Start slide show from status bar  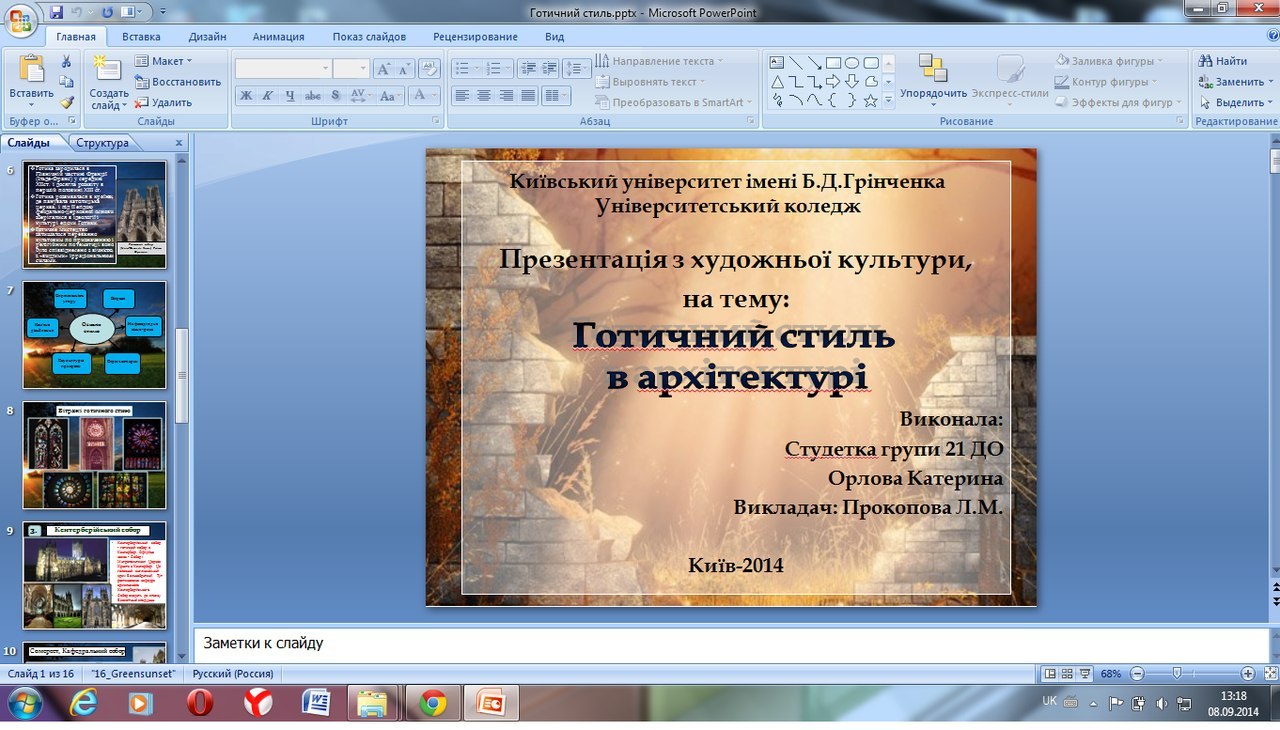[x=1085, y=674]
